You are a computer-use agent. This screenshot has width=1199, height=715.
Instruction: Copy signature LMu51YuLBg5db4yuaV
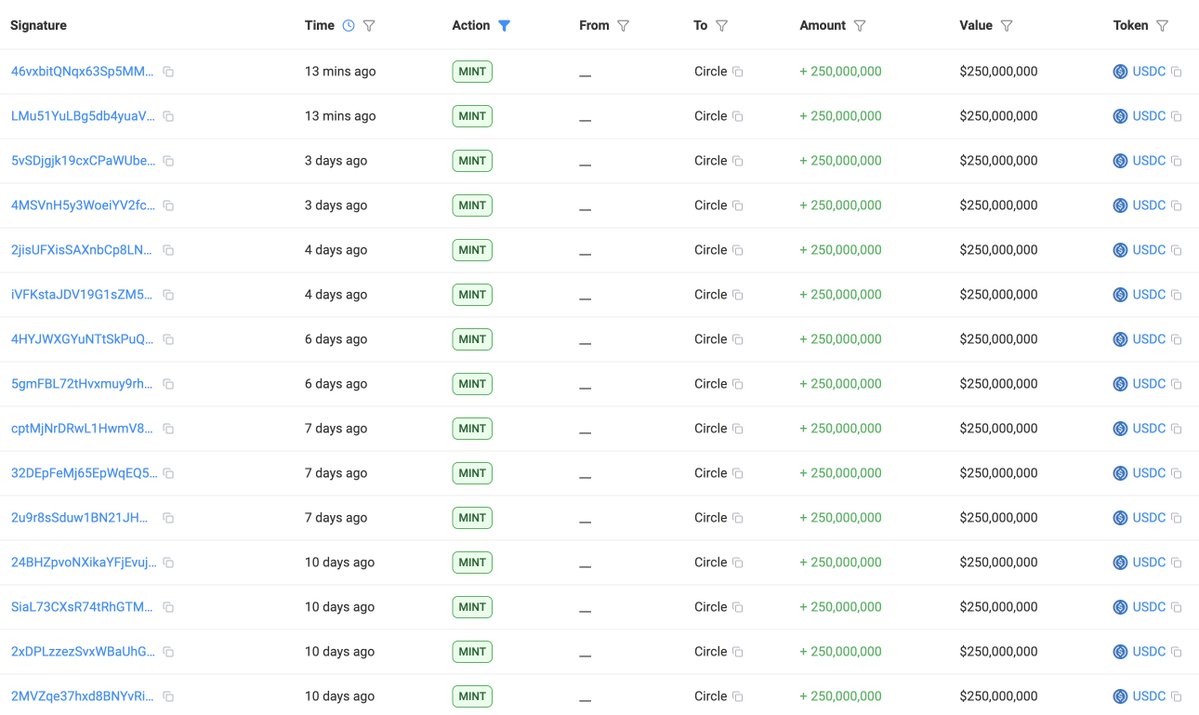coord(168,117)
